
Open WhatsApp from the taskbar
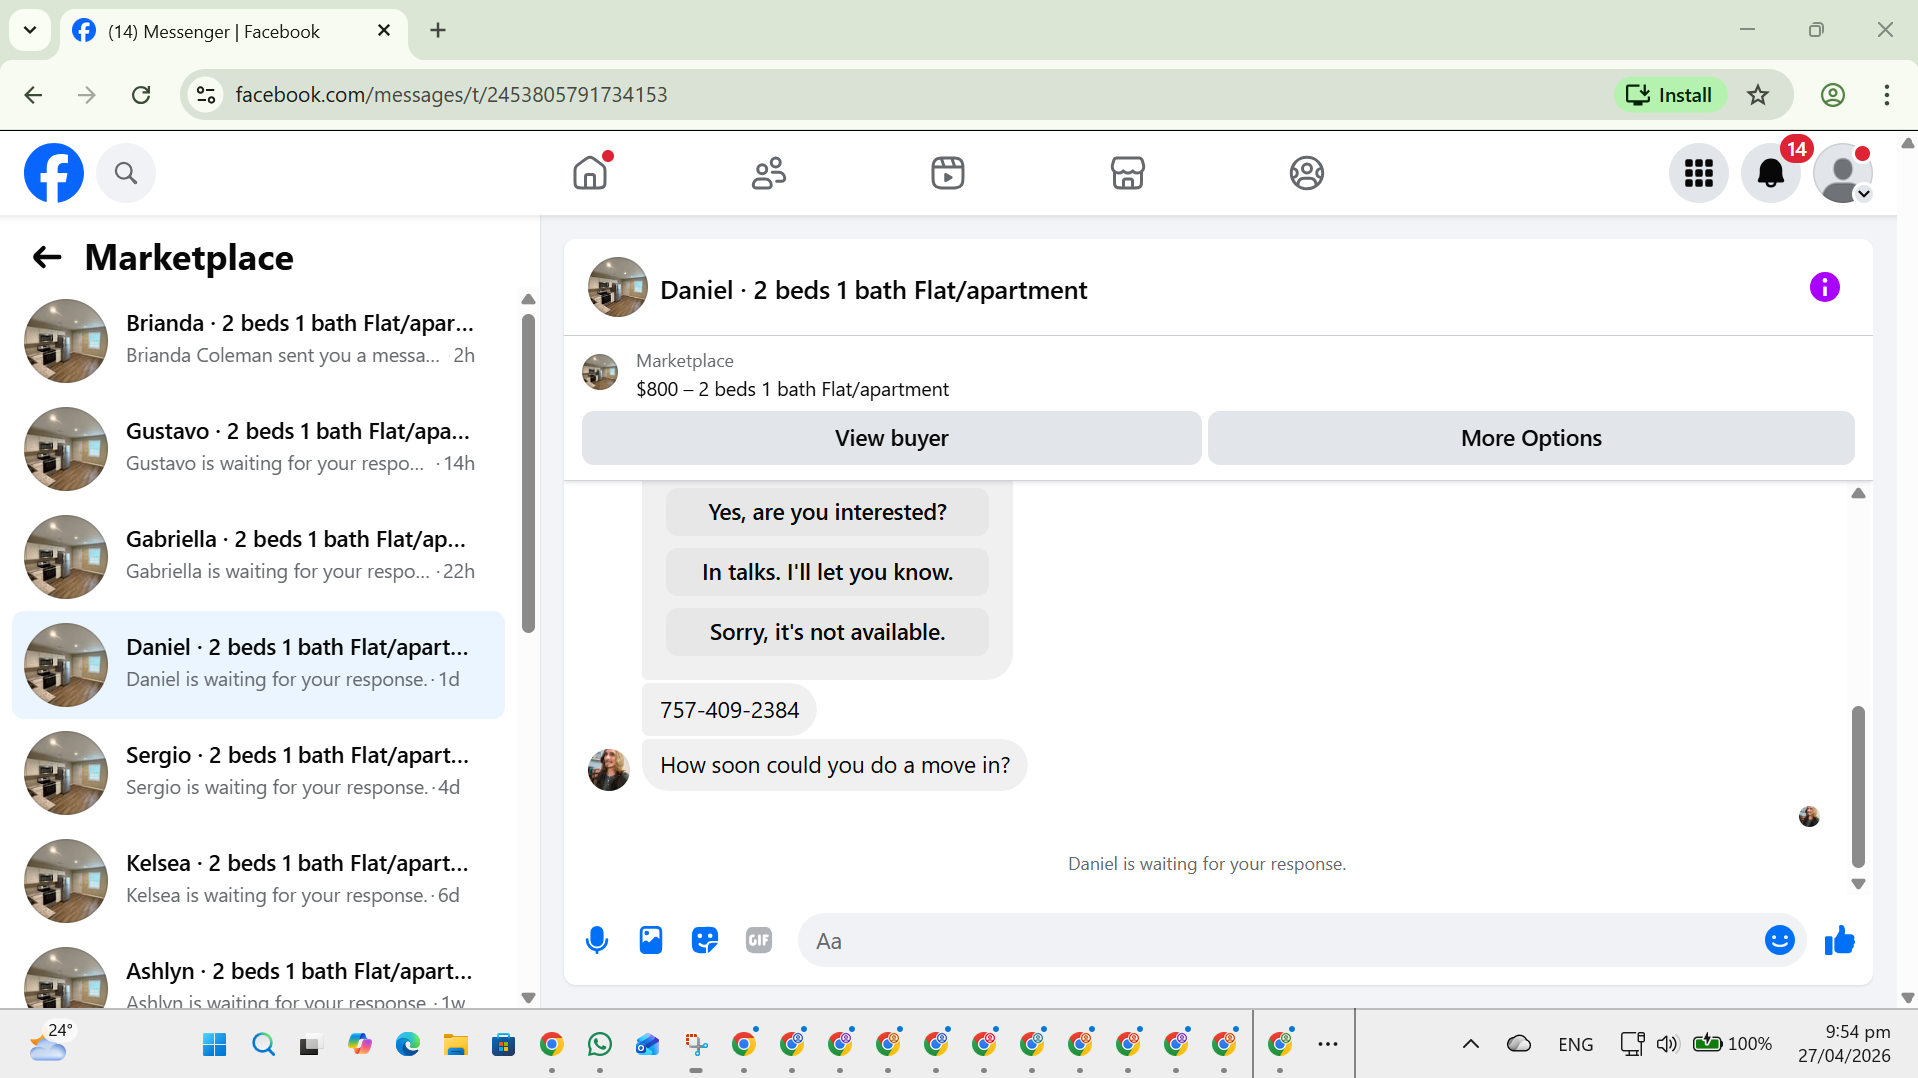[600, 1045]
